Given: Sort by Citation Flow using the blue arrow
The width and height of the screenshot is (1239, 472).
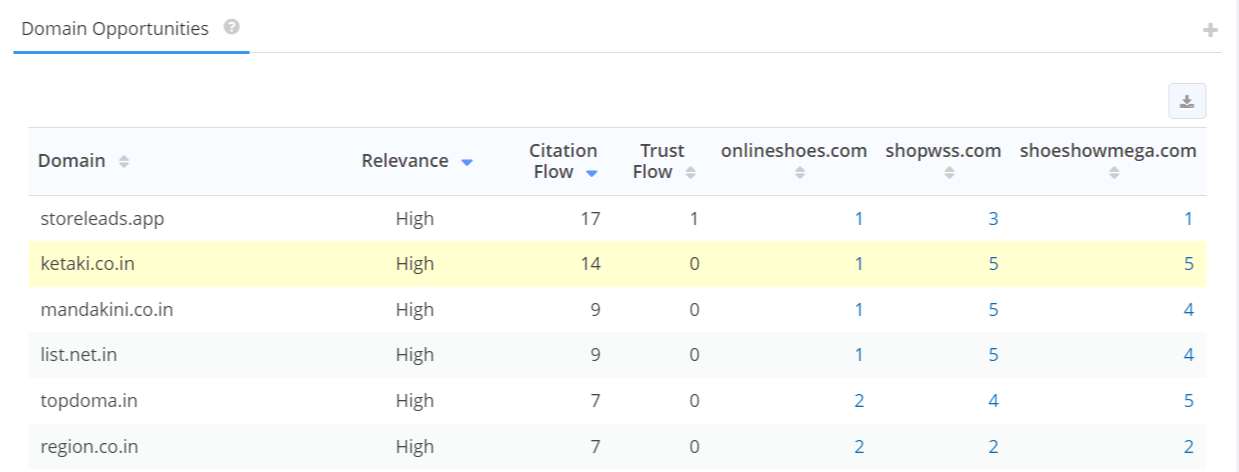Looking at the screenshot, I should (x=591, y=173).
